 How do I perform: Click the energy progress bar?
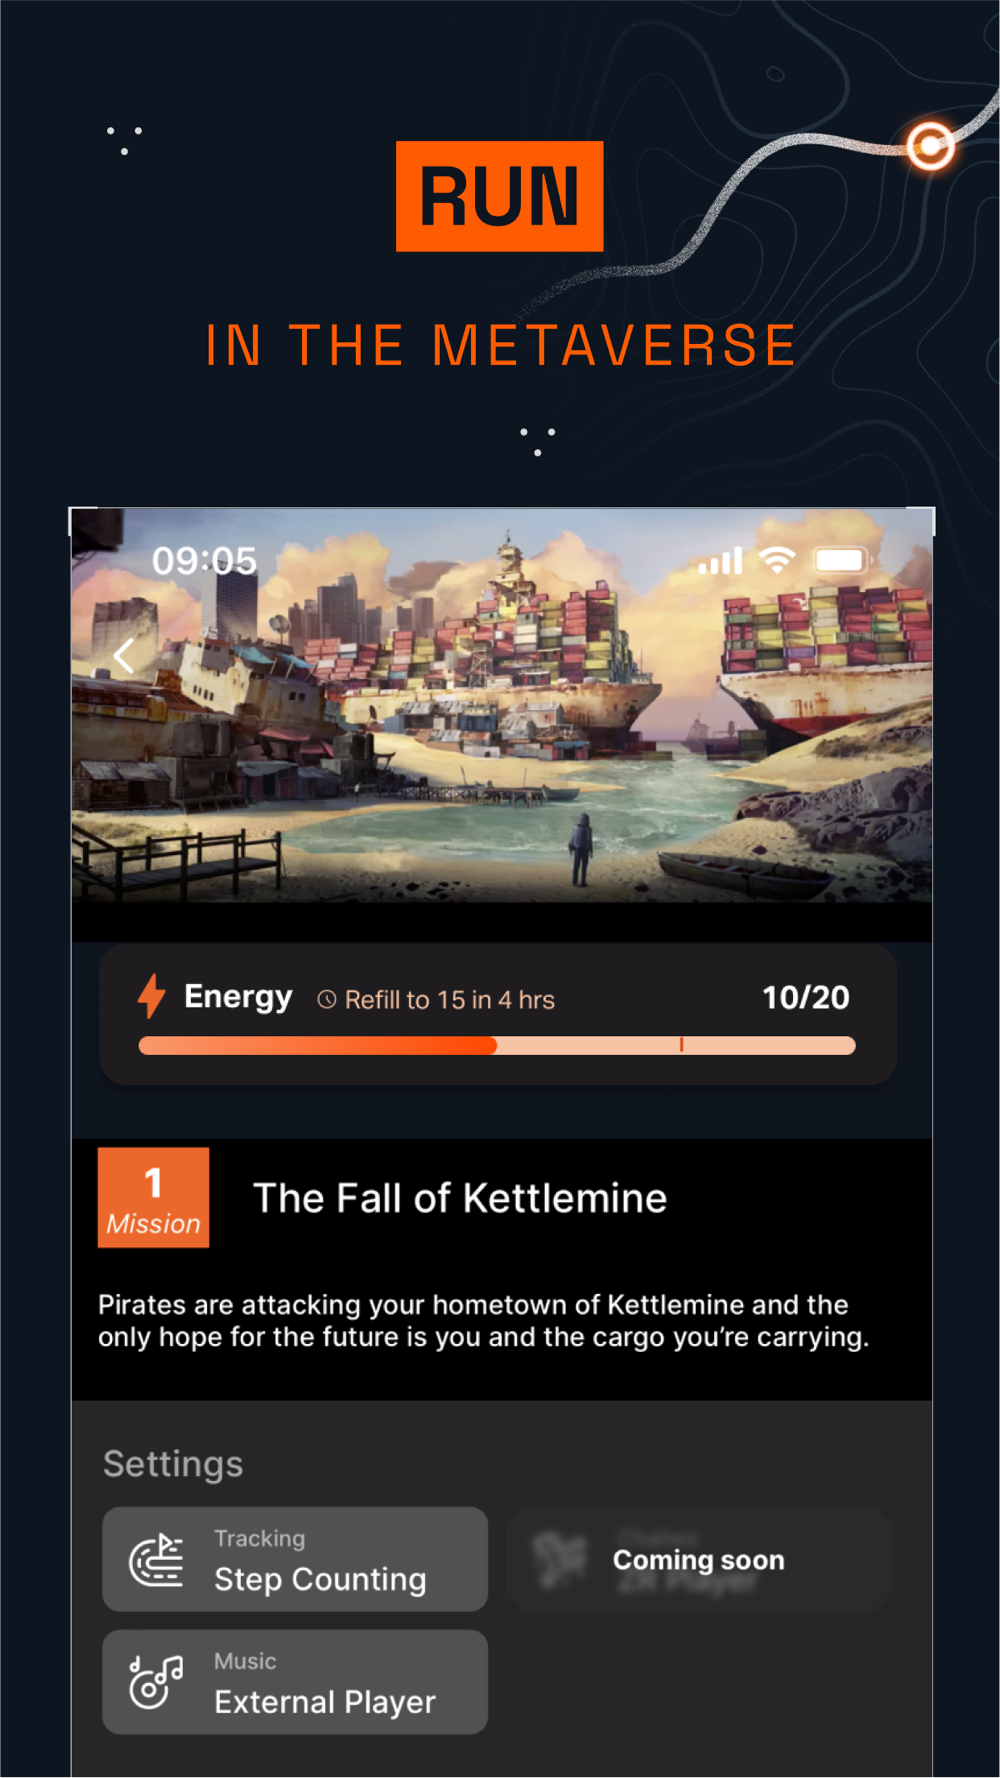coord(497,1046)
